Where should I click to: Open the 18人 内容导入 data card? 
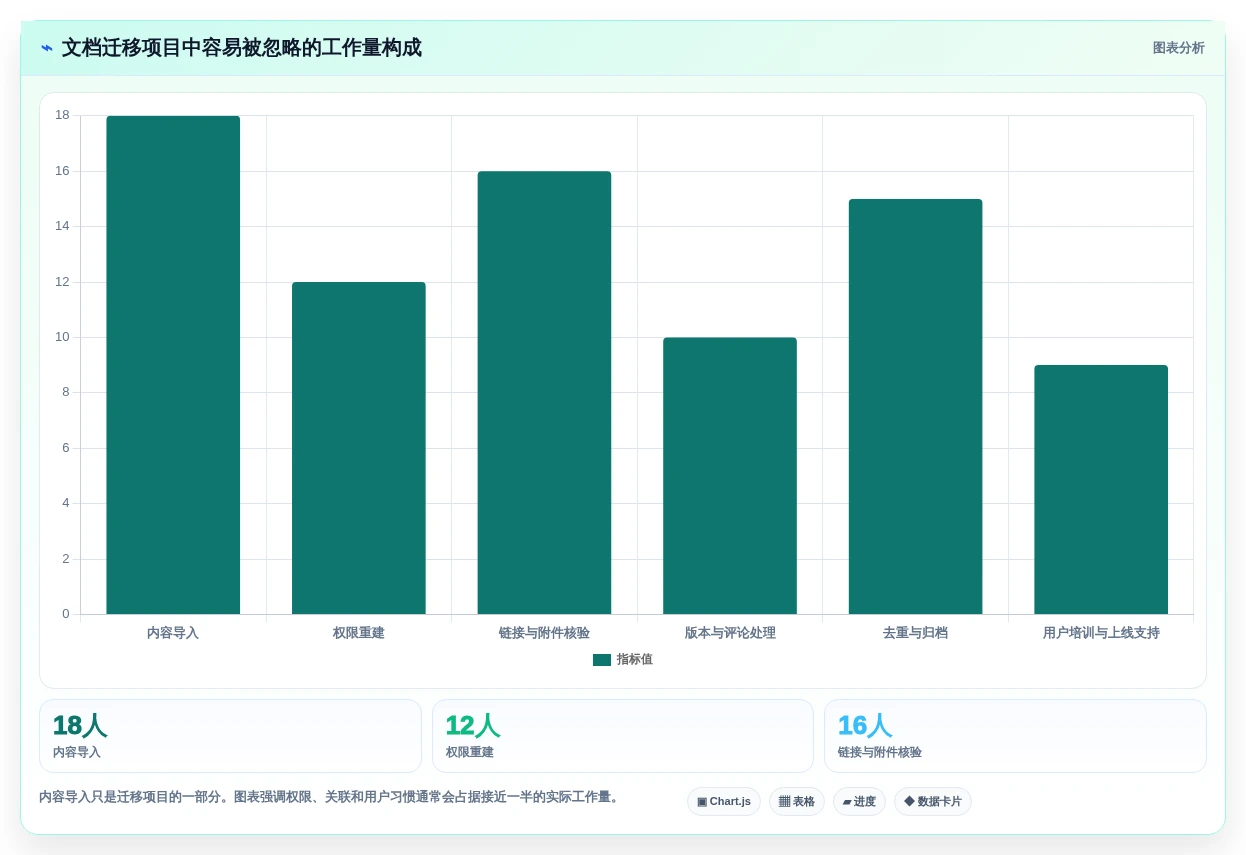[x=230, y=736]
